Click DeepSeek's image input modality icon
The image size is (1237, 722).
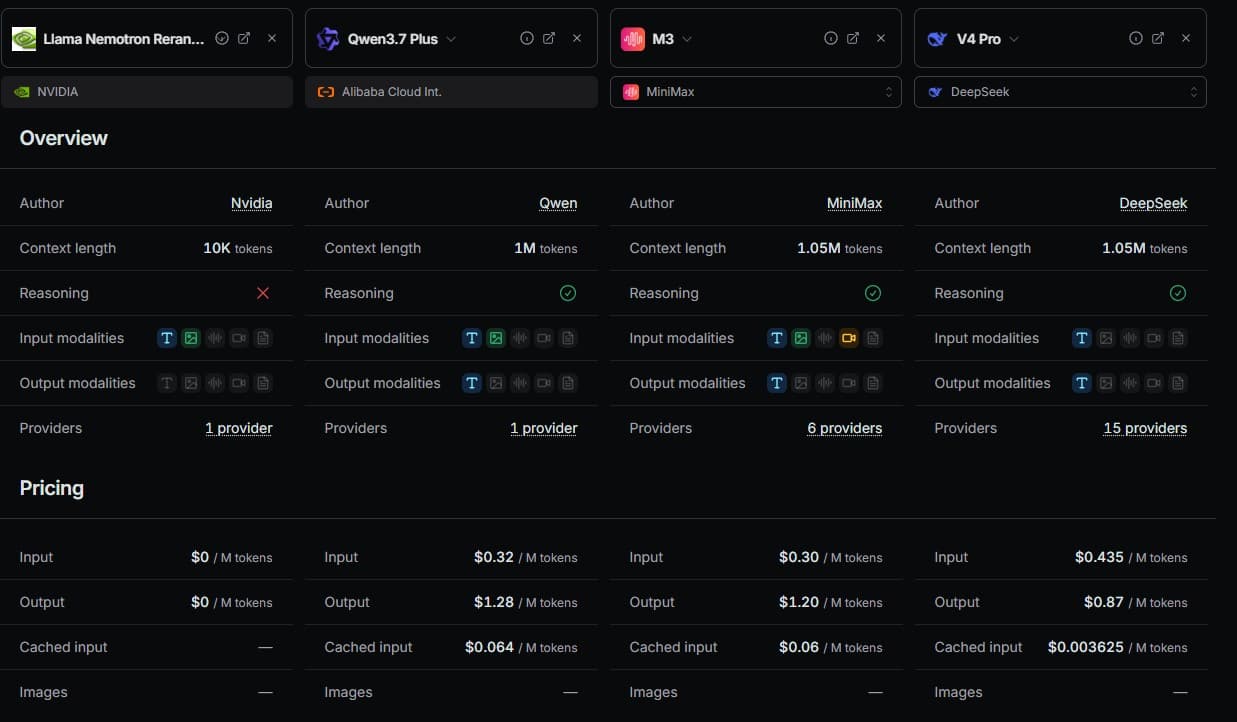pos(1106,338)
